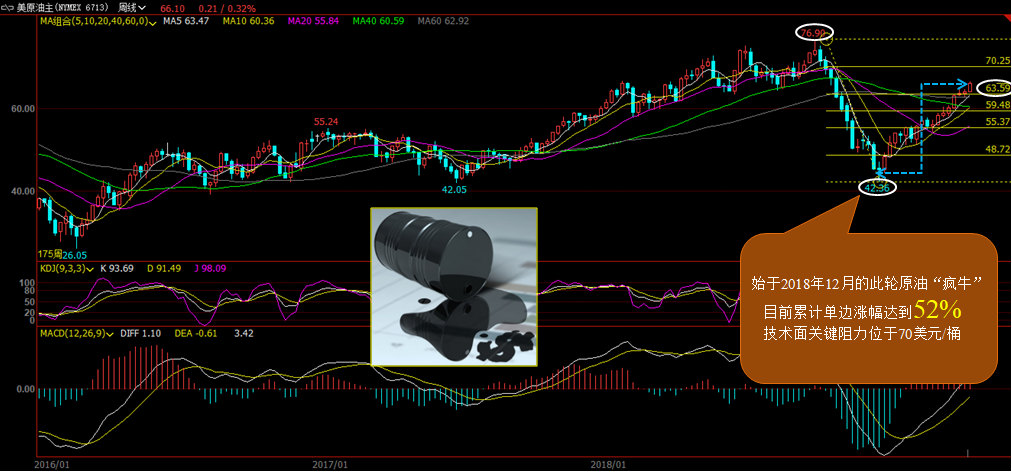Select the MA20 55.84 legend label
This screenshot has width=1012, height=472.
pos(312,21)
